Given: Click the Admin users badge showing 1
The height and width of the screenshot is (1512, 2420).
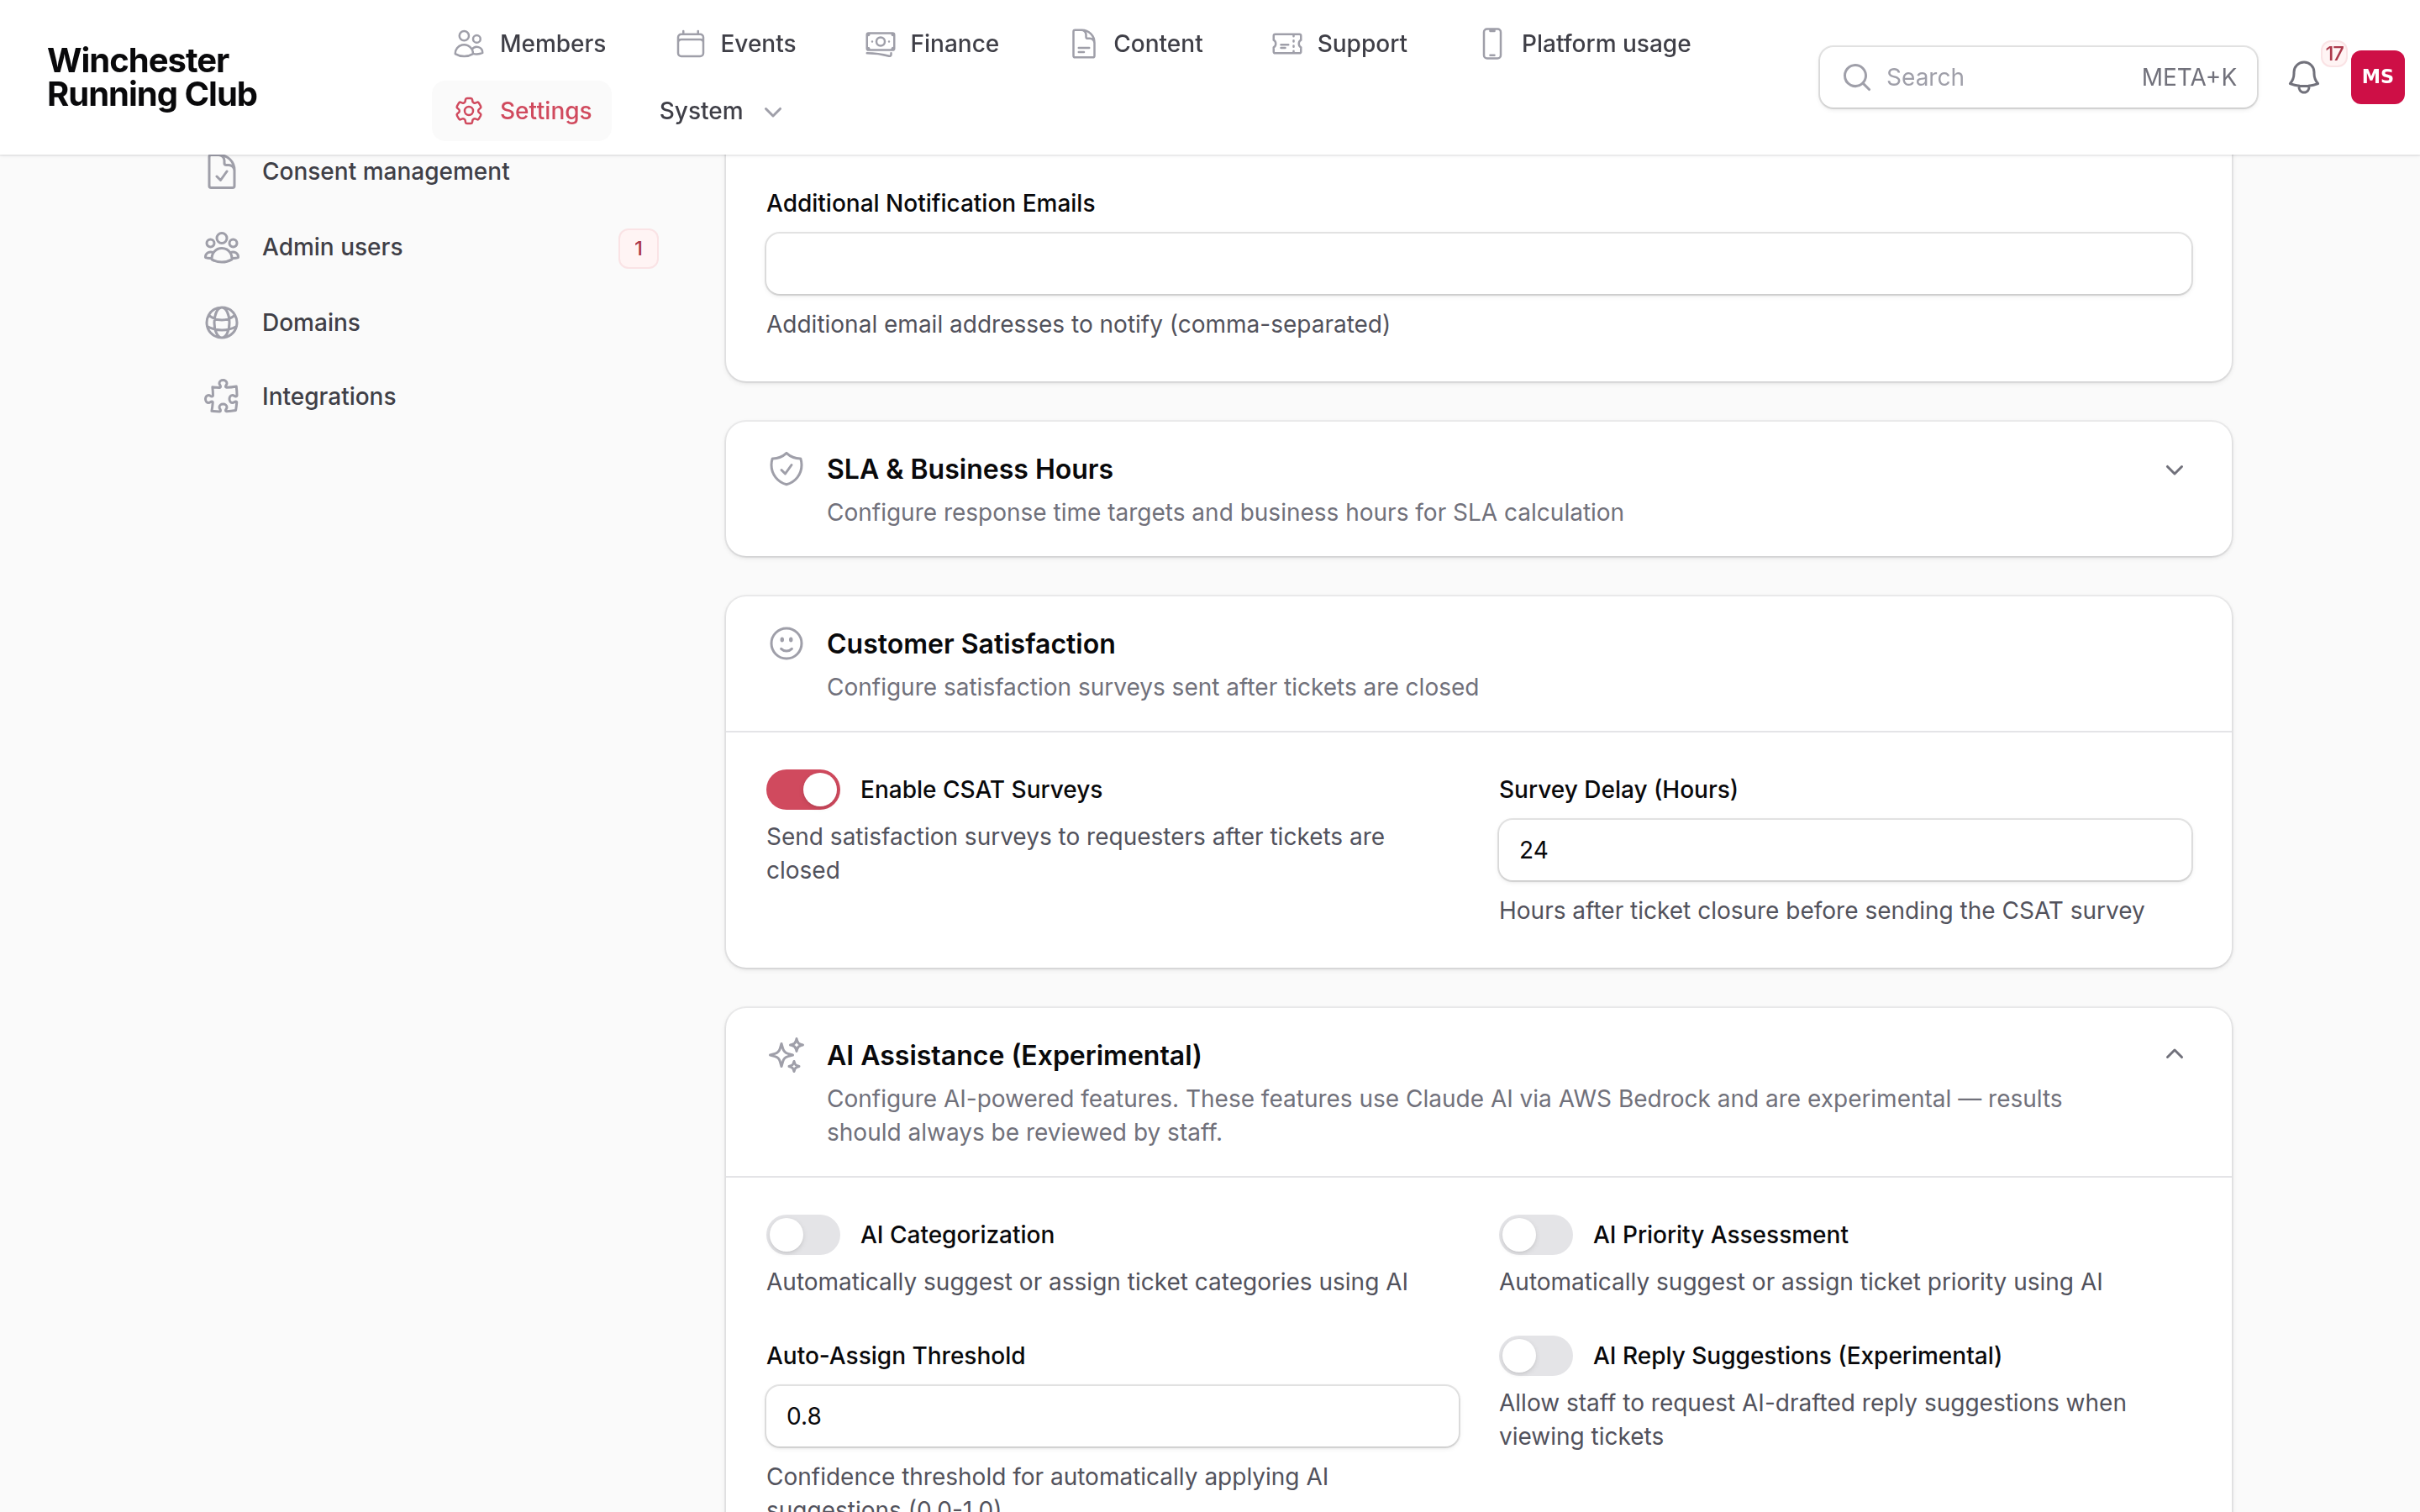Looking at the screenshot, I should [x=638, y=248].
